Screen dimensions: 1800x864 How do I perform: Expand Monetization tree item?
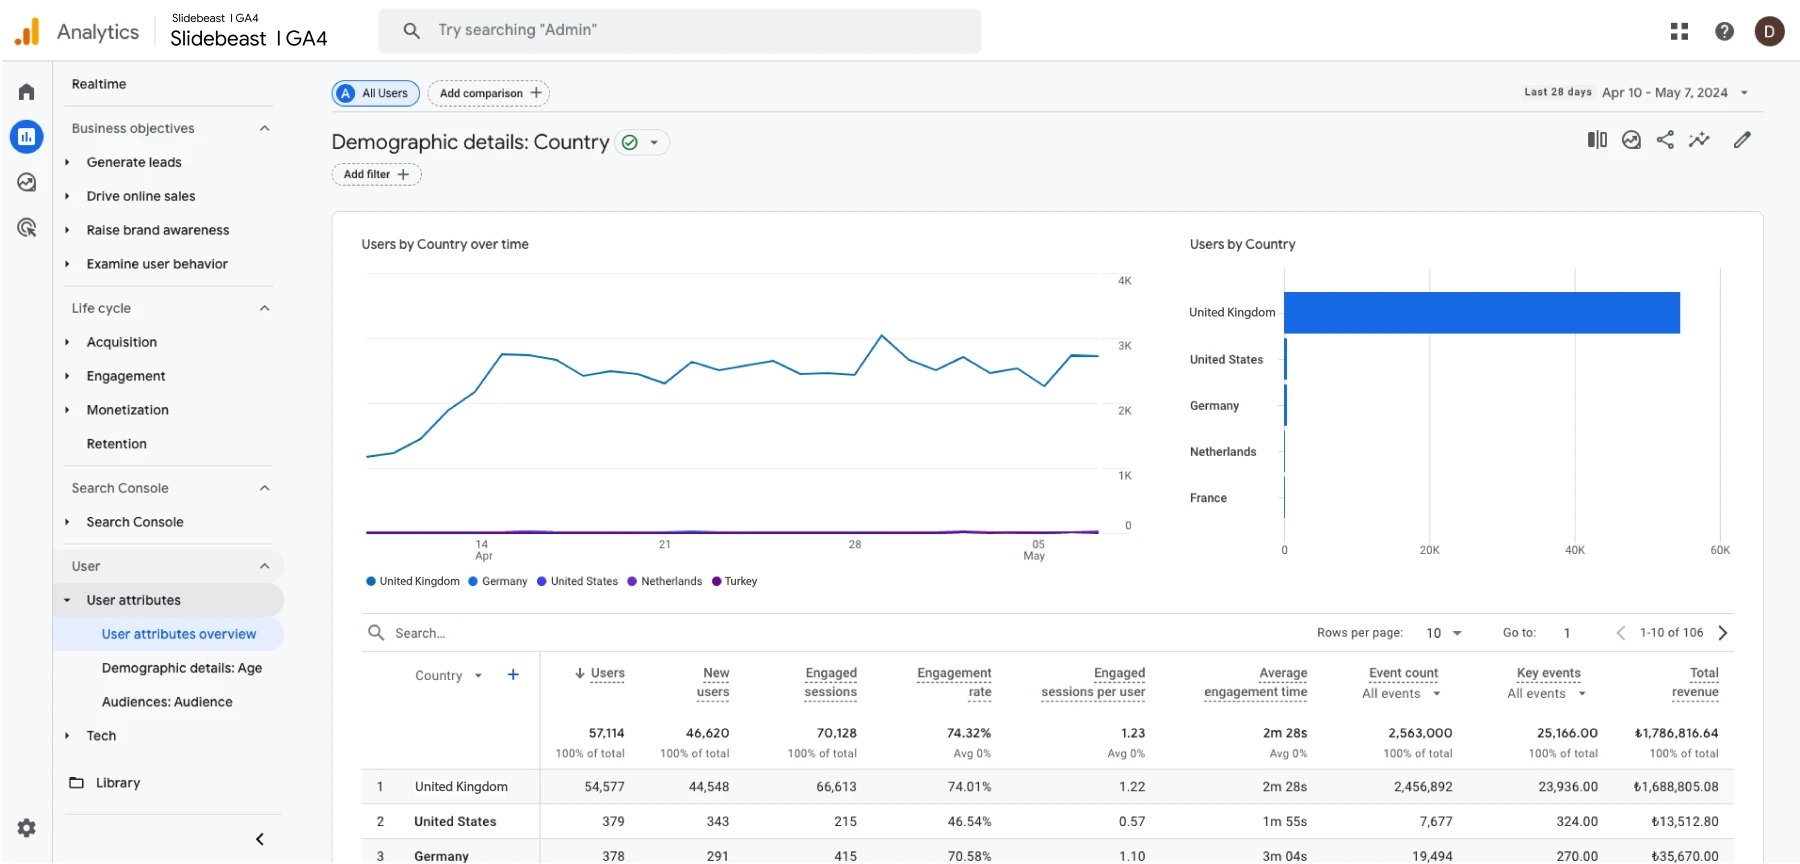tap(67, 410)
